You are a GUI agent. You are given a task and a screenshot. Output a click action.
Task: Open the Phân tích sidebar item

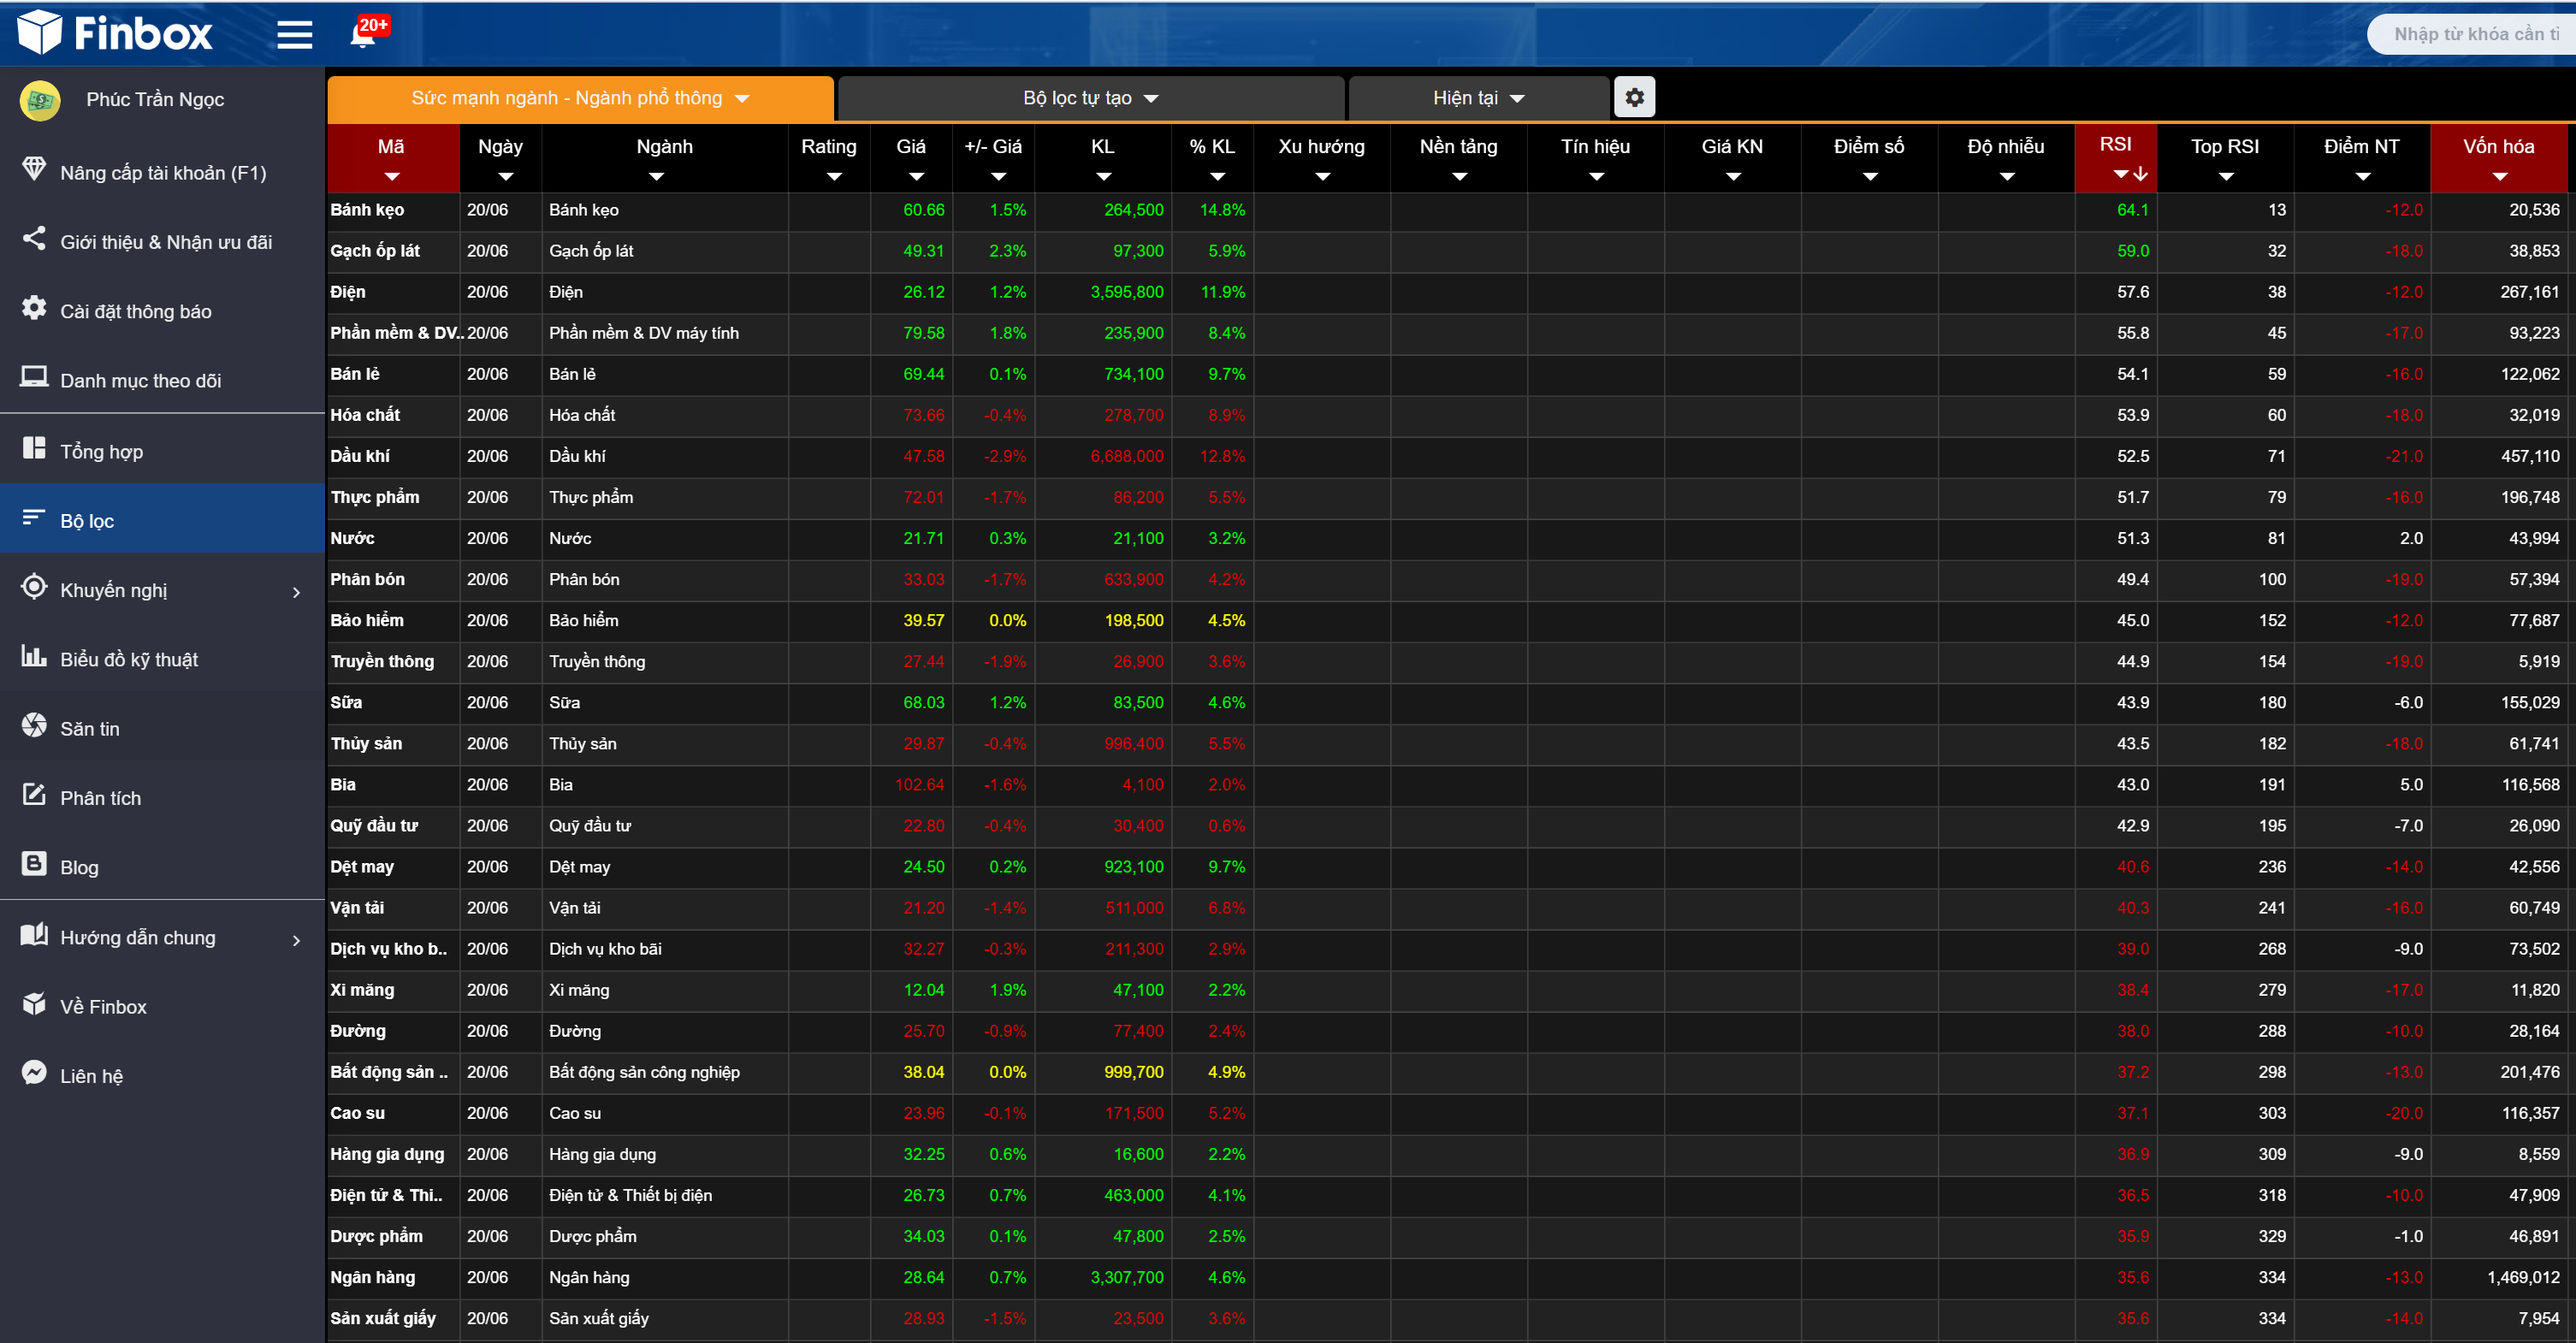click(x=100, y=798)
